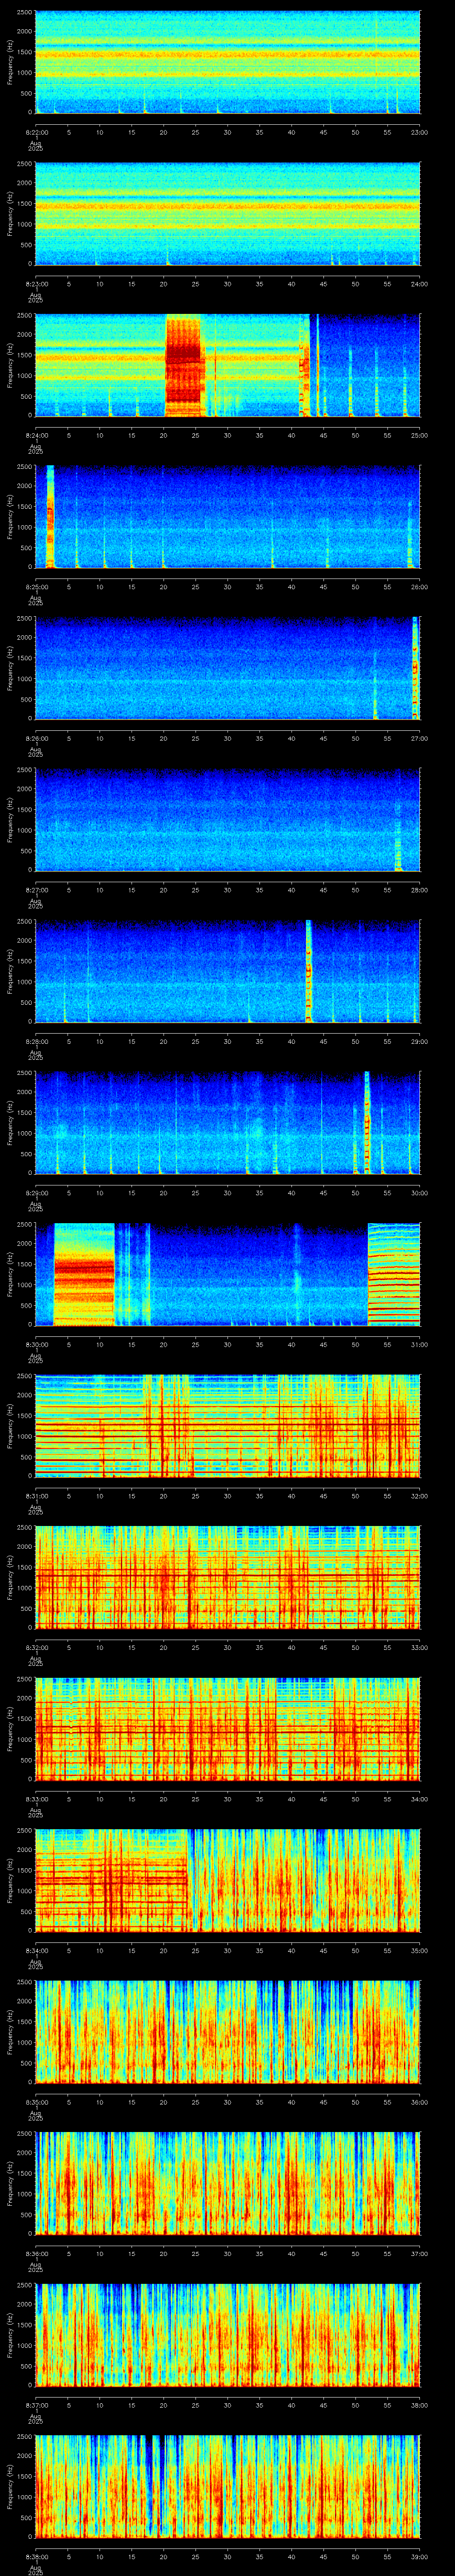Viewport: 455px width, 2576px height.
Task: Click the vertical spike near 43 seconds in the 8:28:00 spectrogram
Action: [308, 971]
